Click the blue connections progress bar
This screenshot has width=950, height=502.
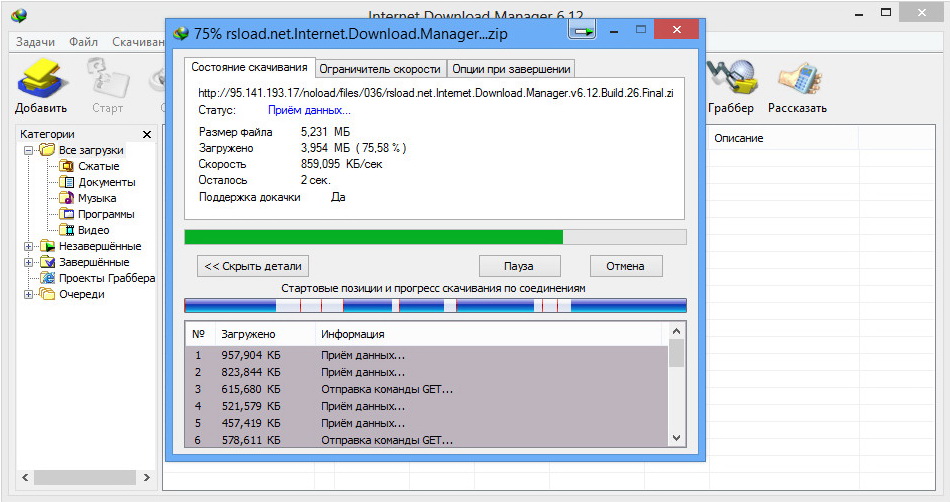click(x=435, y=305)
